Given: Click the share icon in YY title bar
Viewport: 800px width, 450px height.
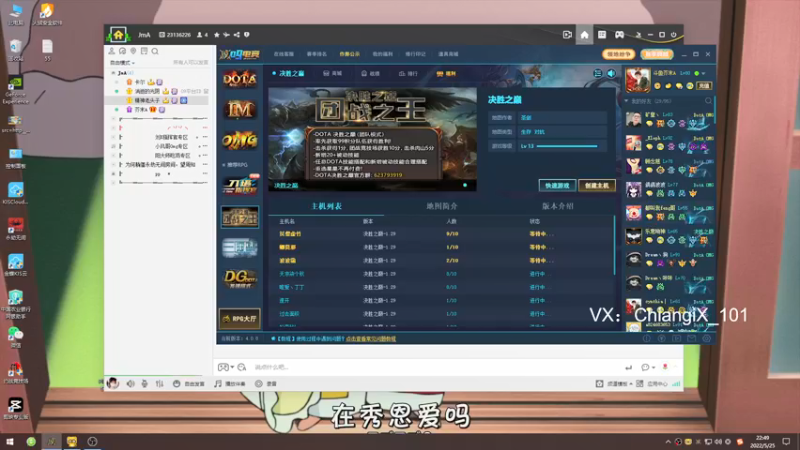Looking at the screenshot, I should (x=237, y=35).
